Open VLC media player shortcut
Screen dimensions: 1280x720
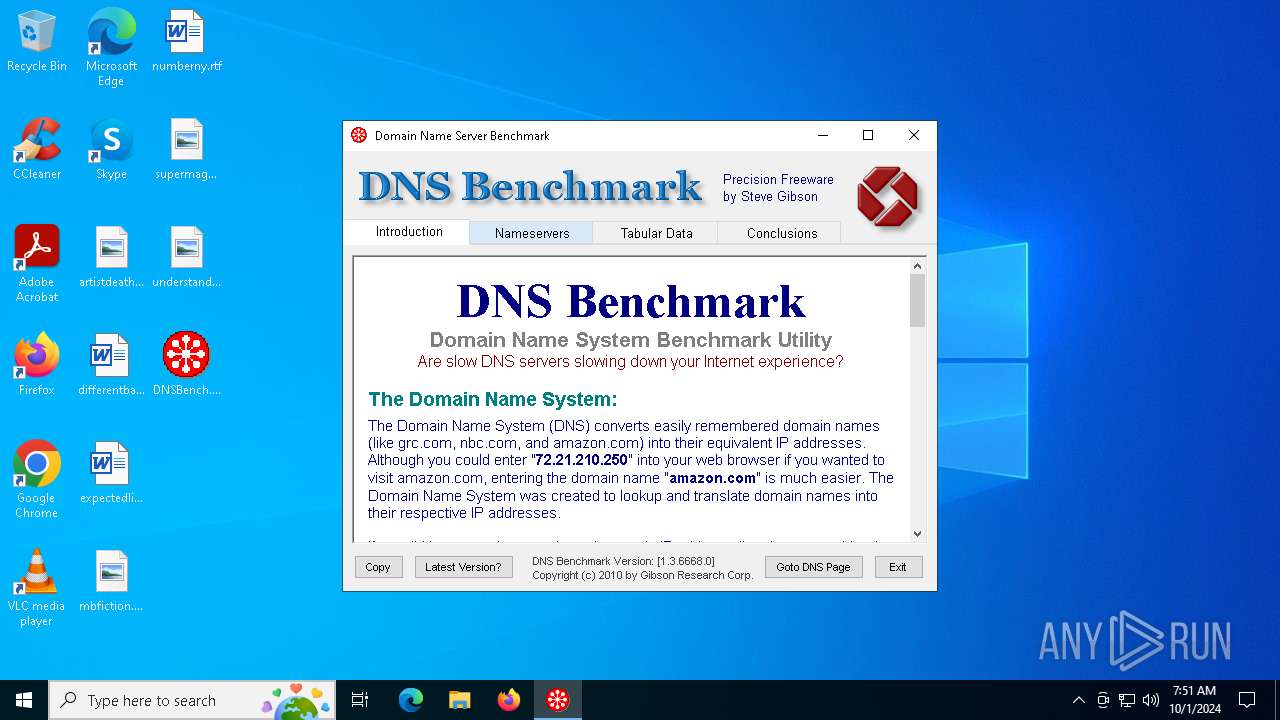pyautogui.click(x=37, y=588)
